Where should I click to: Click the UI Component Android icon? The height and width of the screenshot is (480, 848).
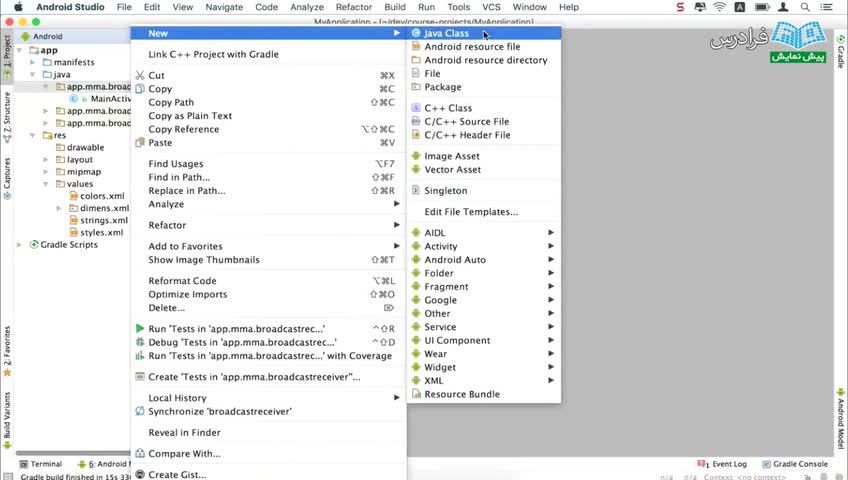click(416, 340)
